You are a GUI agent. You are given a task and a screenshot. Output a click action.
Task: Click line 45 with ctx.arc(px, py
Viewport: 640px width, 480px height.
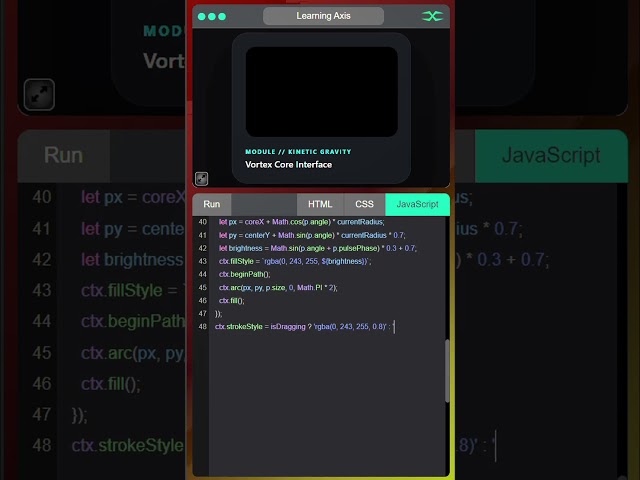[x=278, y=288]
